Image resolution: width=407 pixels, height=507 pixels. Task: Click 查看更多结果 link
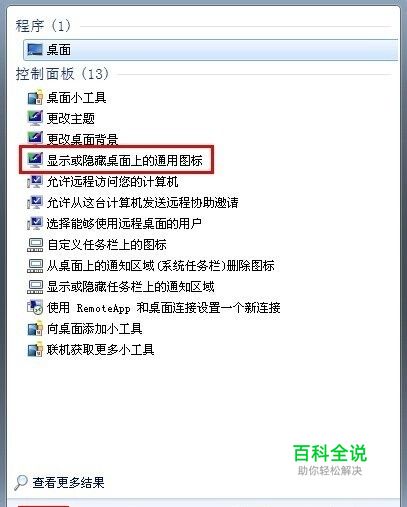coord(68,482)
